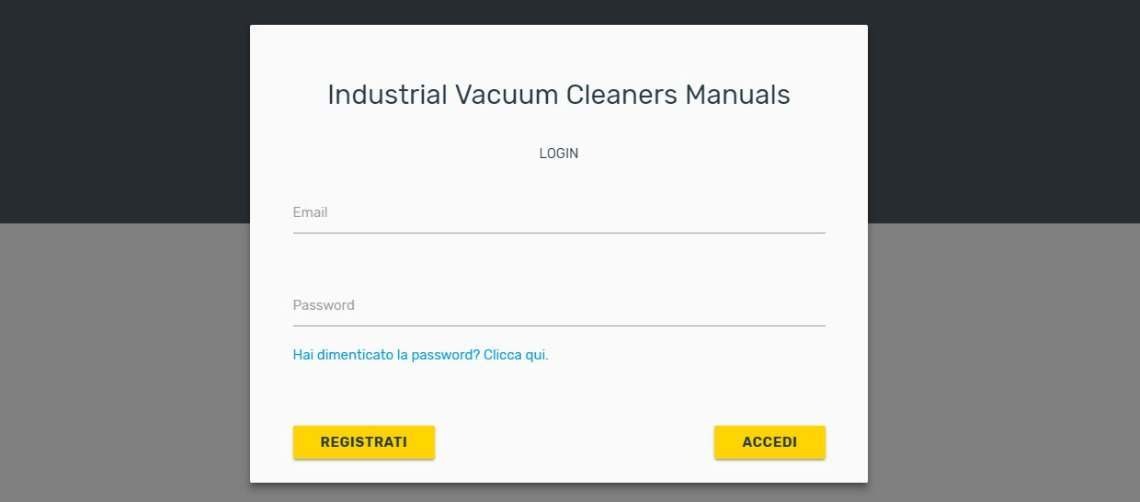Screen dimensions: 1140x502
Task: Start registration via the REGISTRATI button
Action: pos(363,442)
